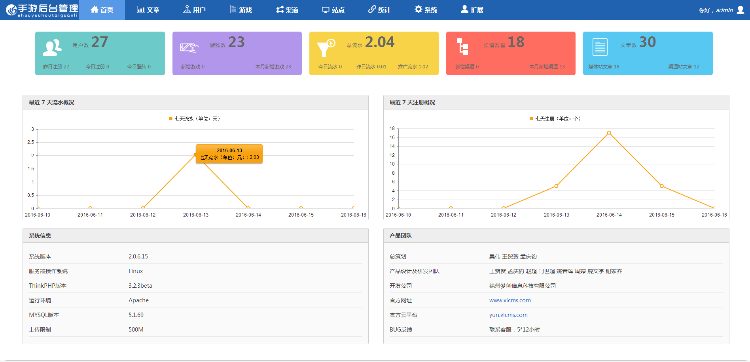Screen dimensions: 750x362
Task: Open the nav item with gear icon
Action: 425,10
